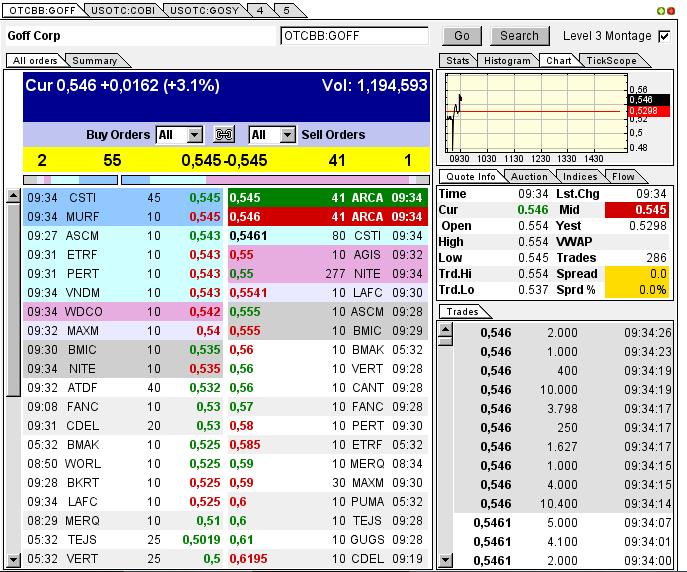Click the Sprd % value 0.0%
This screenshot has width=687, height=572.
(637, 290)
